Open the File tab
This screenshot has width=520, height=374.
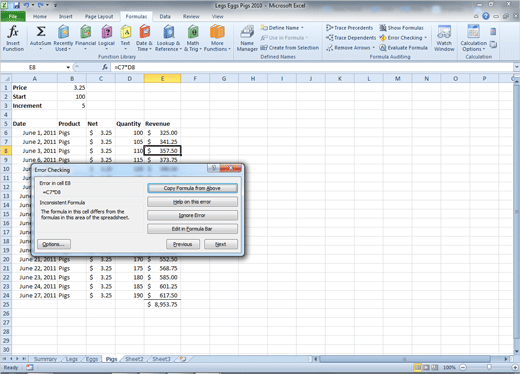click(13, 16)
